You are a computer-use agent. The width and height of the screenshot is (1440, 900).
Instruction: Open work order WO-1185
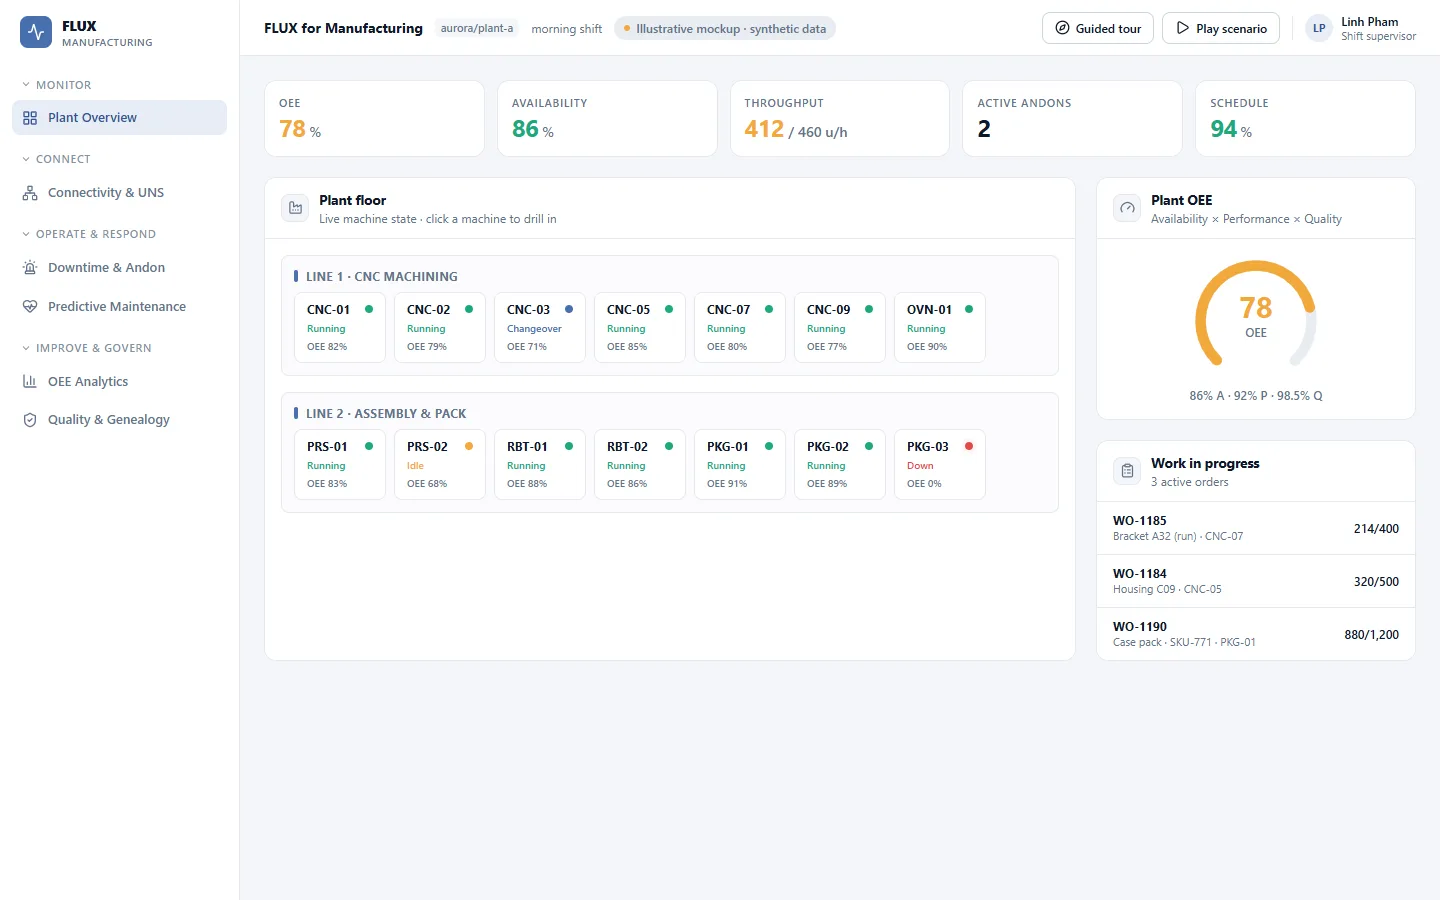[1256, 528]
